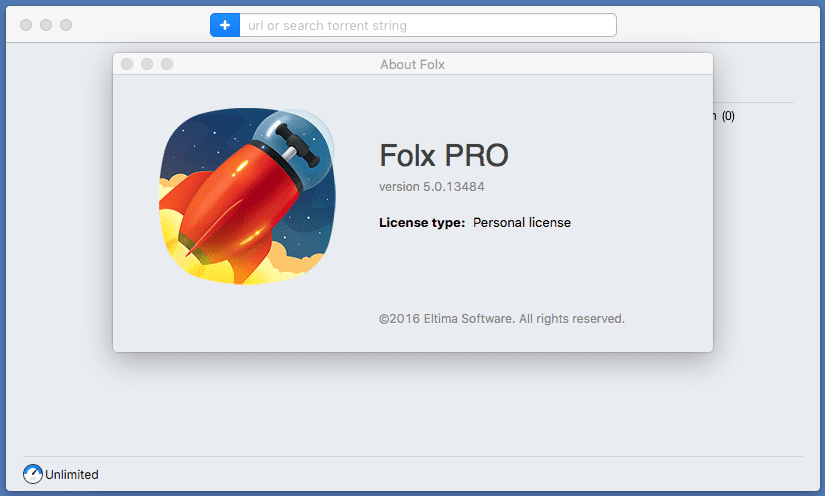Click the blue plus add-download button
The height and width of the screenshot is (496, 825).
[x=225, y=25]
